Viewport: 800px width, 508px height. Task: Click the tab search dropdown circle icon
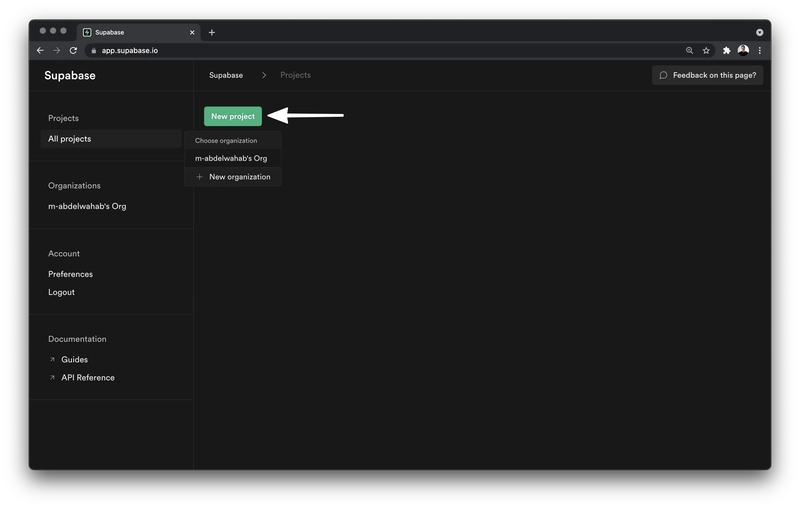point(760,33)
